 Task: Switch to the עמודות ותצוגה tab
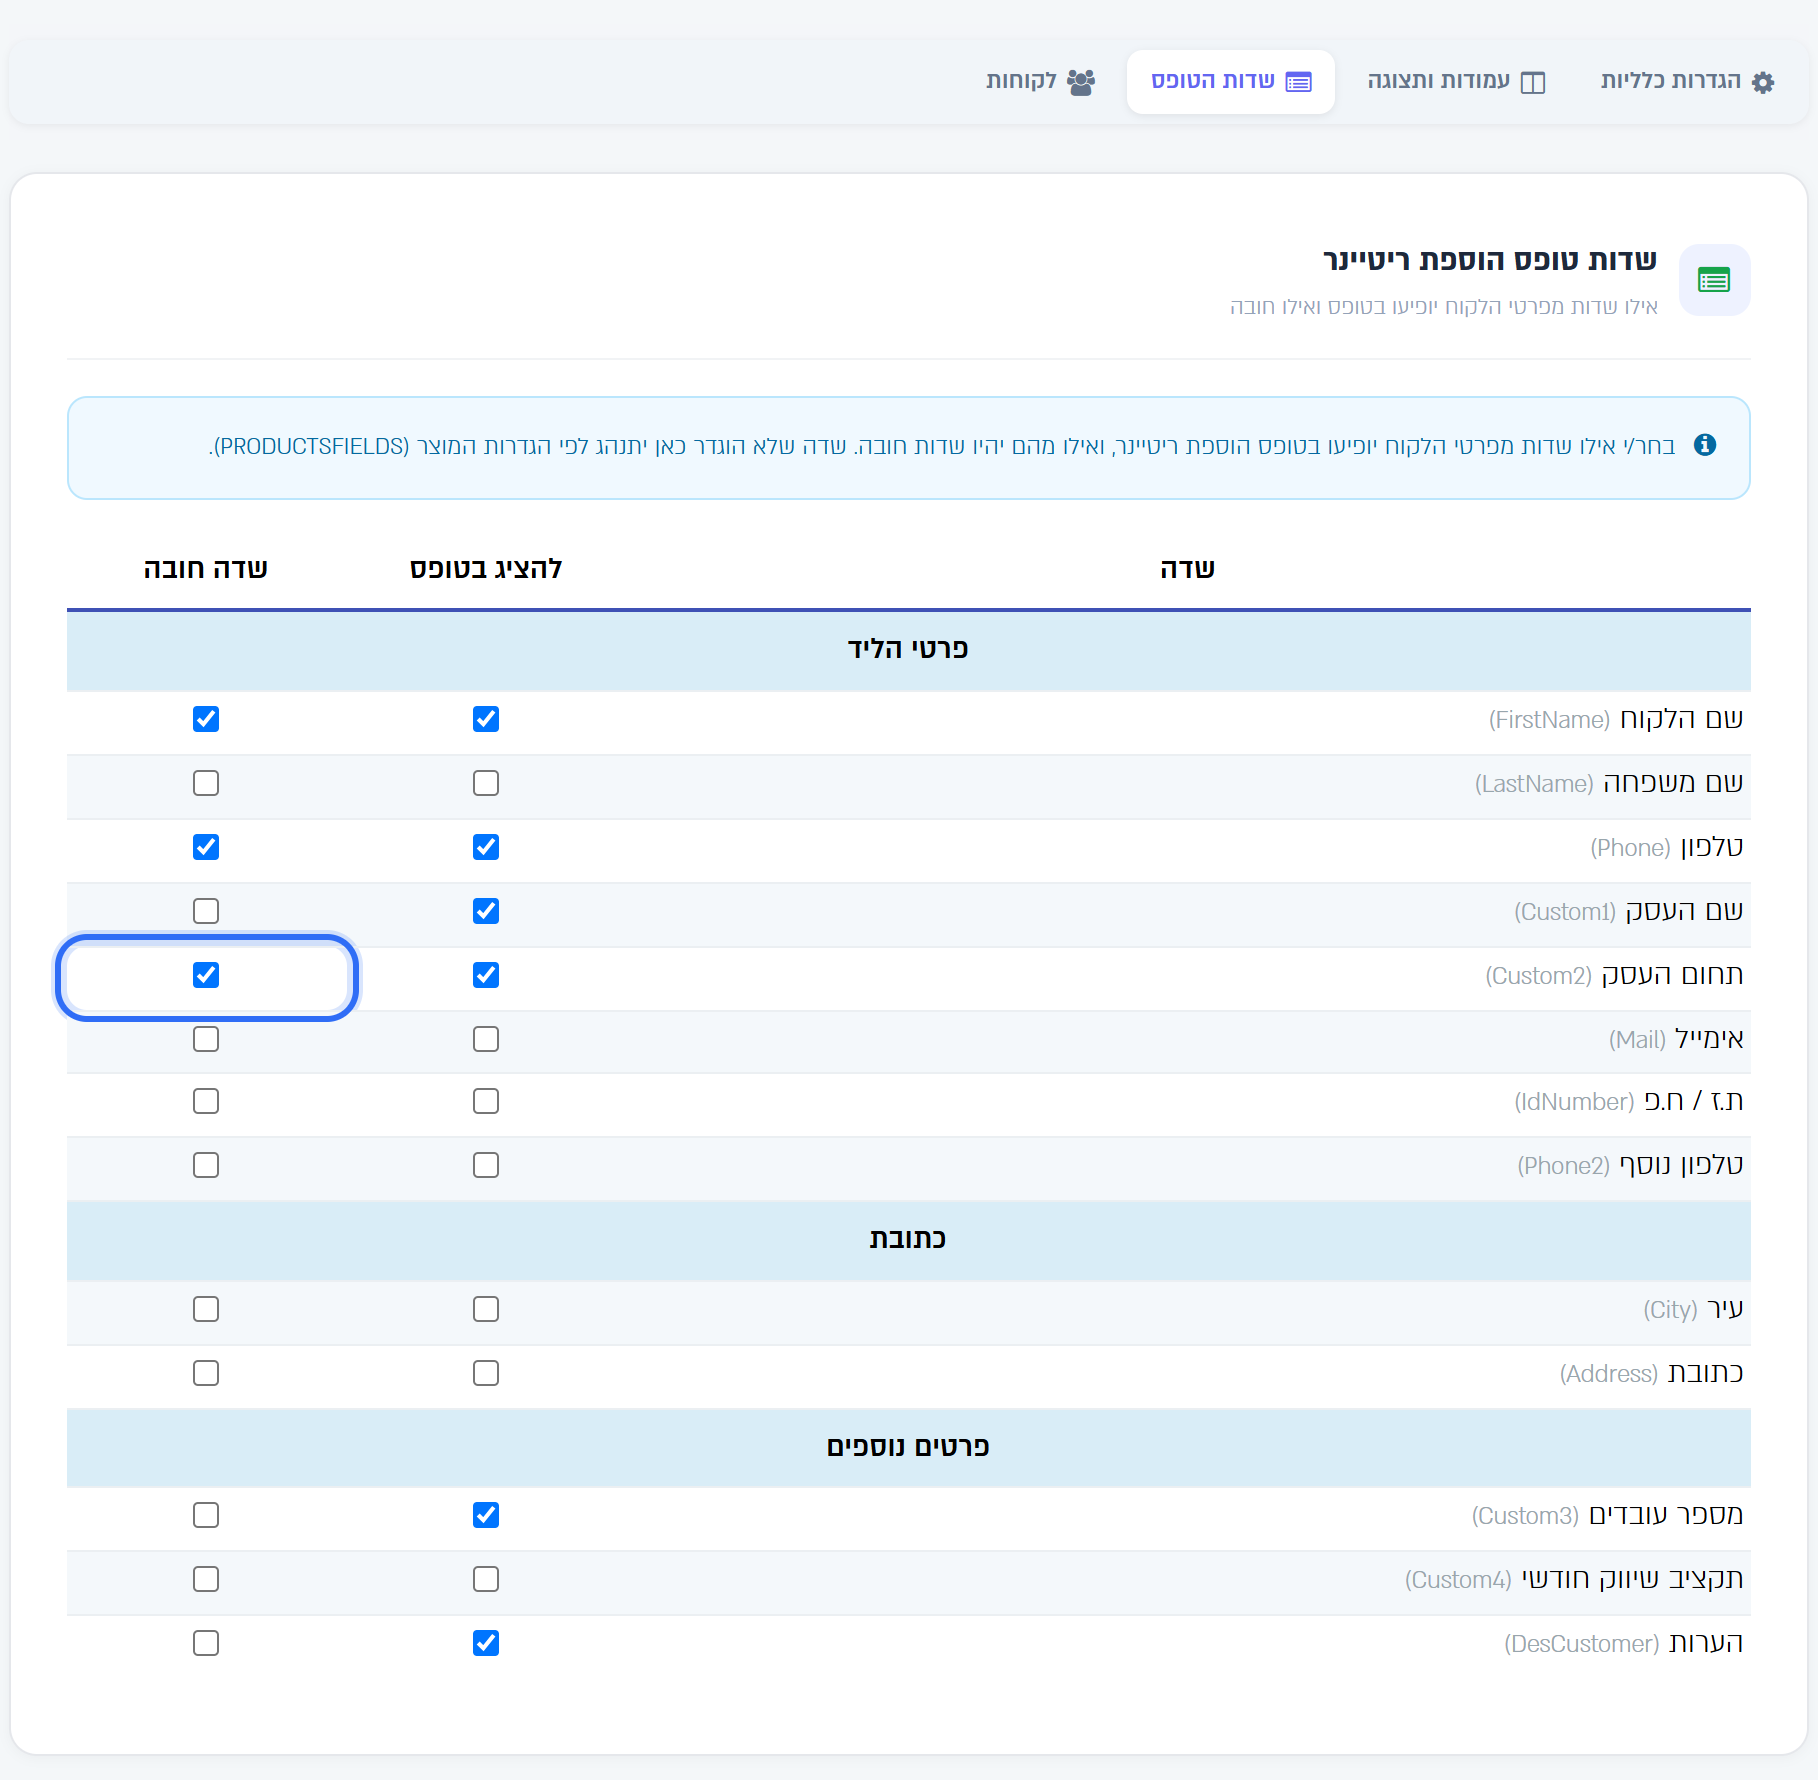1456,82
